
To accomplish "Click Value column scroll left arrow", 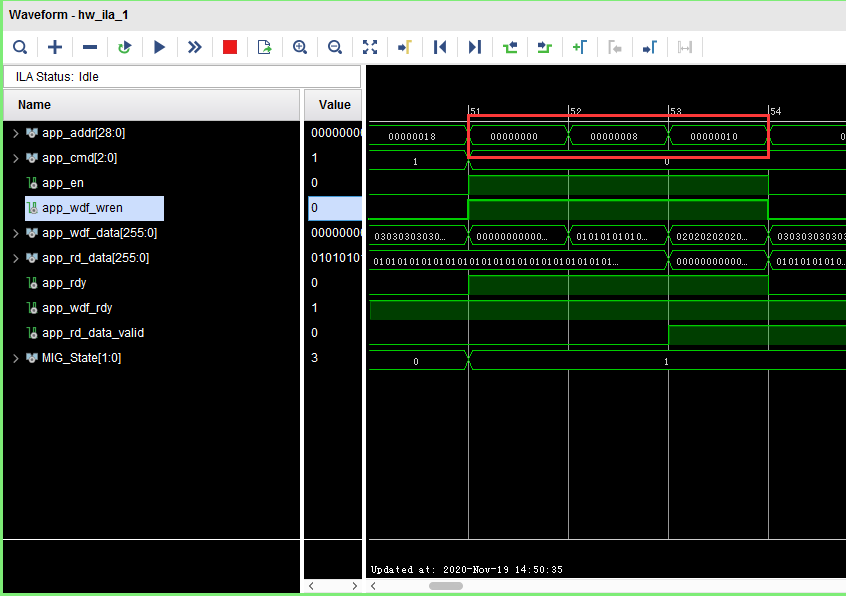I will coord(311,586).
